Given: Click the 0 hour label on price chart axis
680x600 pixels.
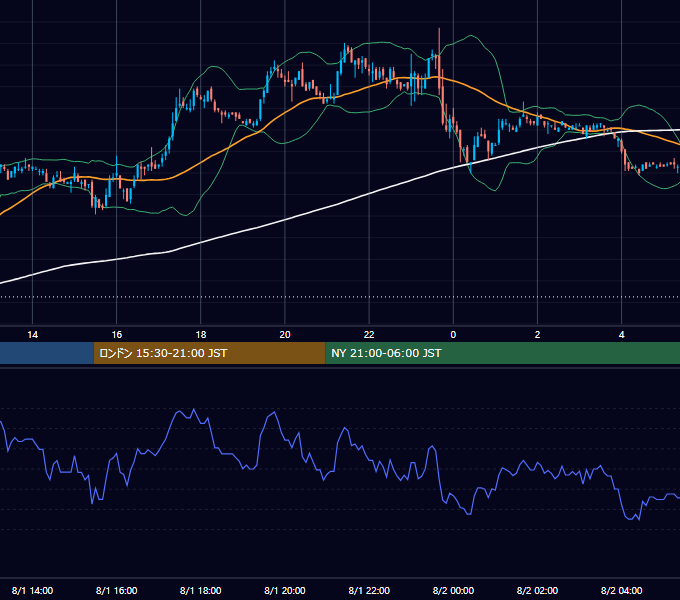Looking at the screenshot, I should [x=453, y=335].
